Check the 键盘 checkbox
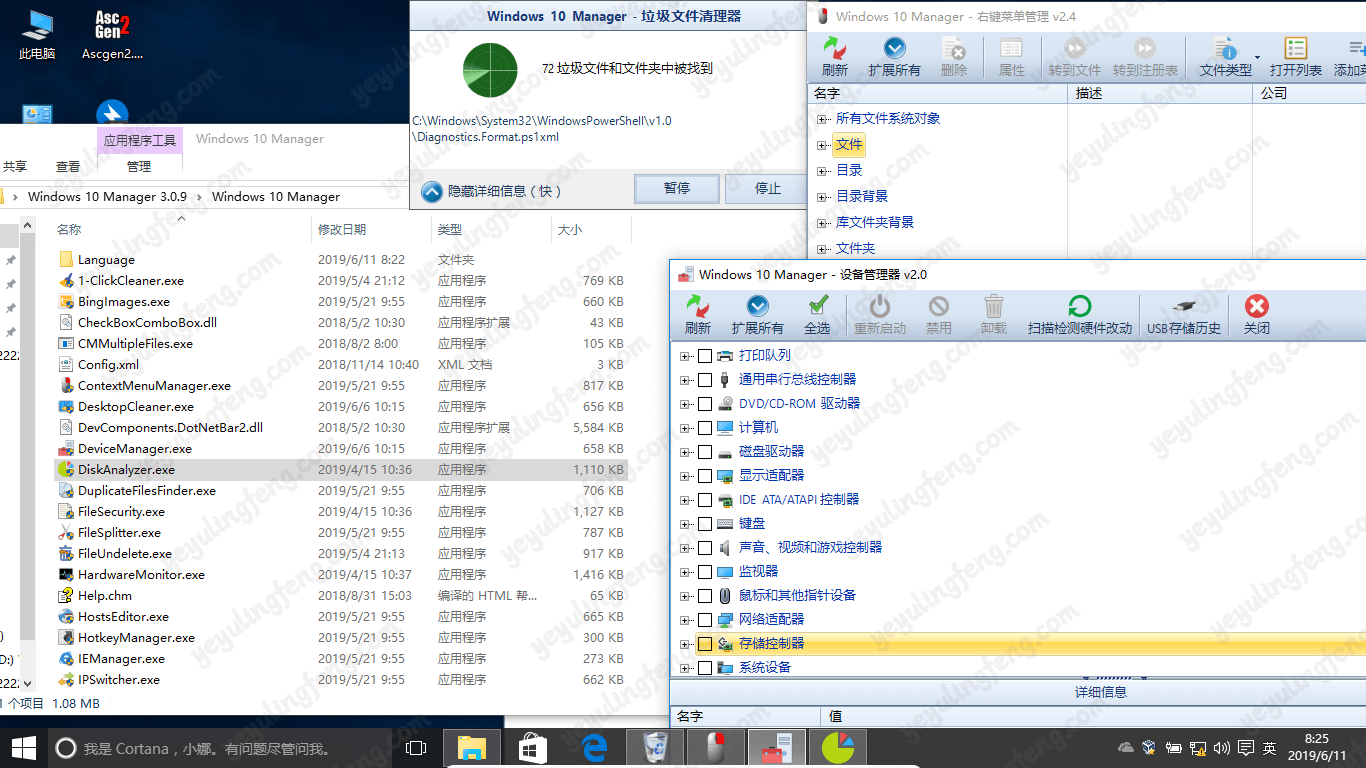Viewport: 1366px width, 768px height. click(705, 524)
